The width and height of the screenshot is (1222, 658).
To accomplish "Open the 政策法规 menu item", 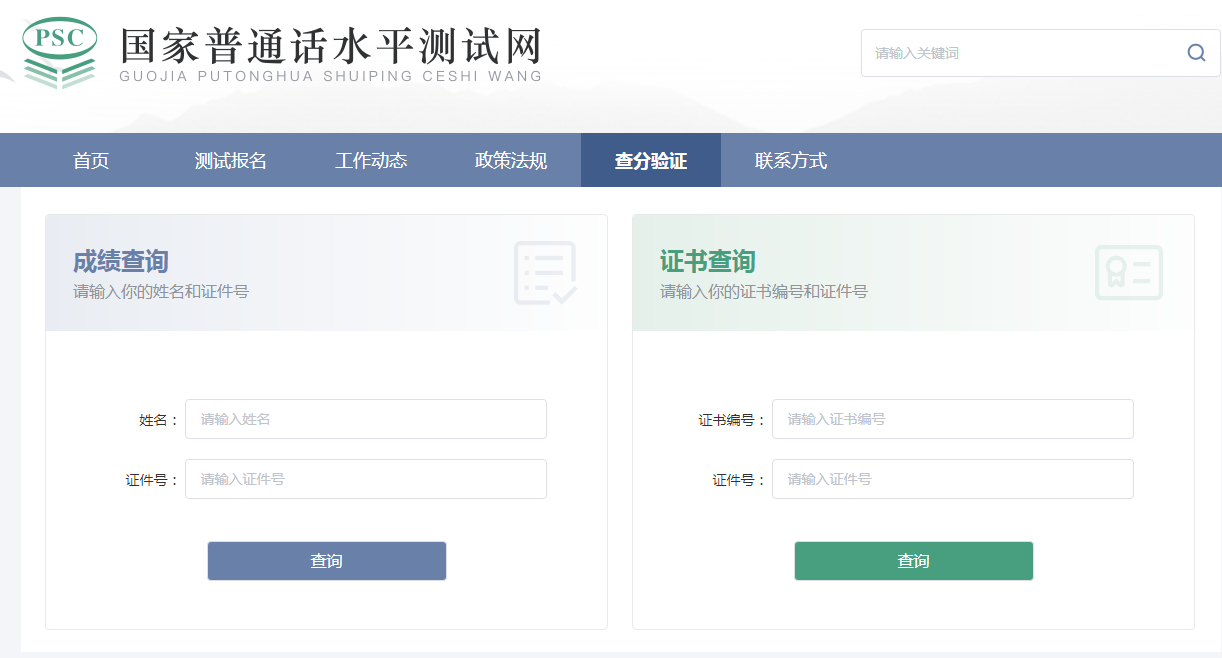I will (x=511, y=160).
